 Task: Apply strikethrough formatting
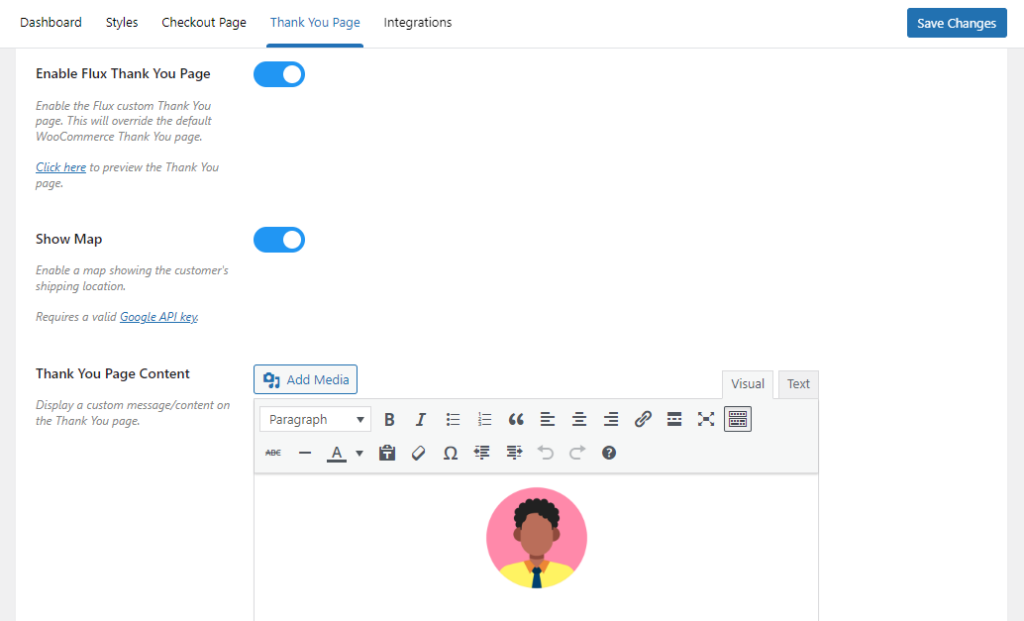click(271, 453)
